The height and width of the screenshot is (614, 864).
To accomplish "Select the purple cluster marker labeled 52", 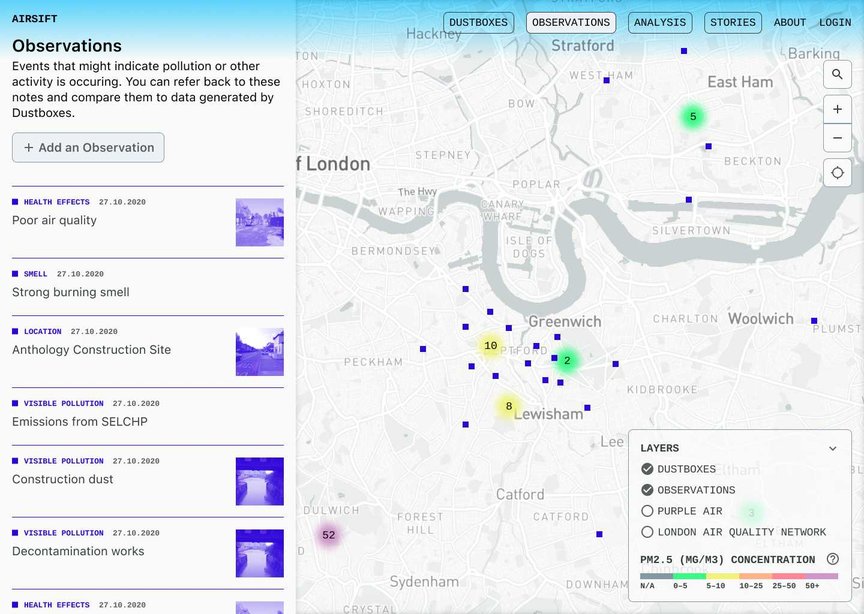I will coord(328,535).
